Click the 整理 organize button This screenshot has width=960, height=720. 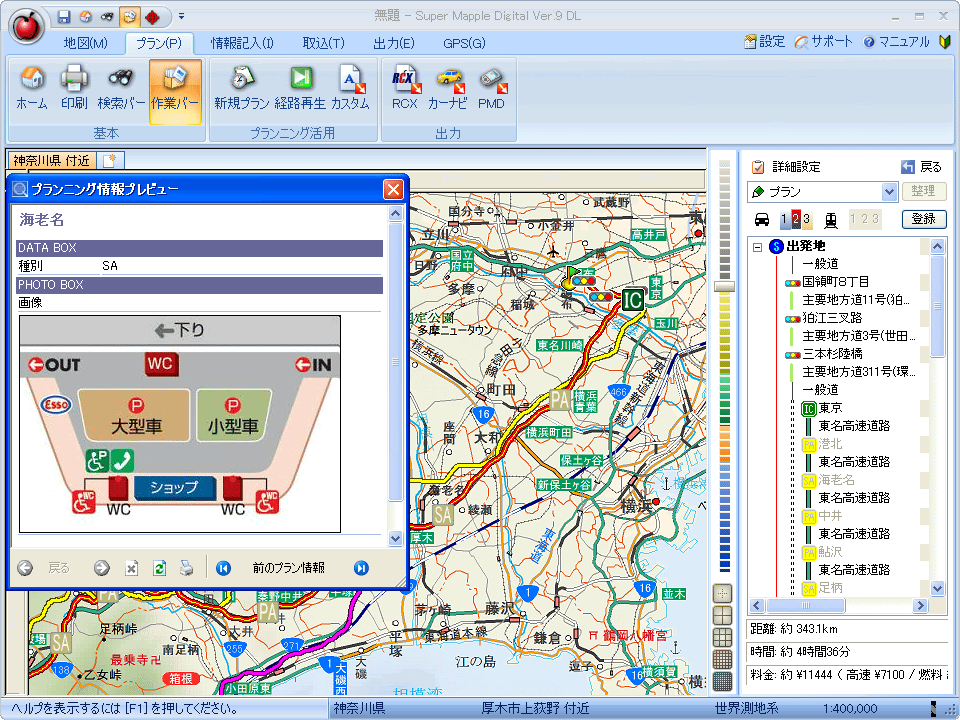(923, 191)
